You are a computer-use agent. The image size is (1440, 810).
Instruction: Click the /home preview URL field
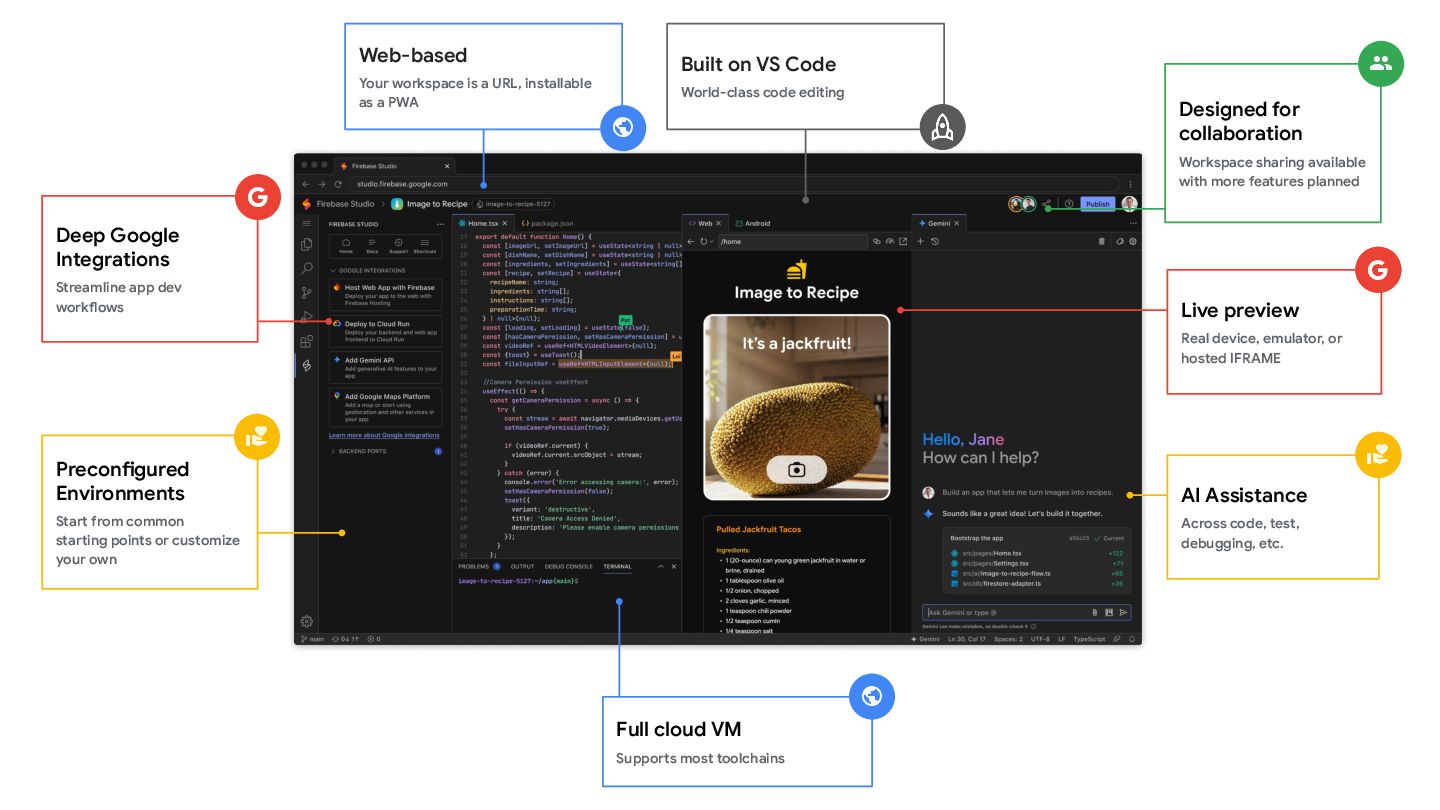pyautogui.click(x=792, y=241)
